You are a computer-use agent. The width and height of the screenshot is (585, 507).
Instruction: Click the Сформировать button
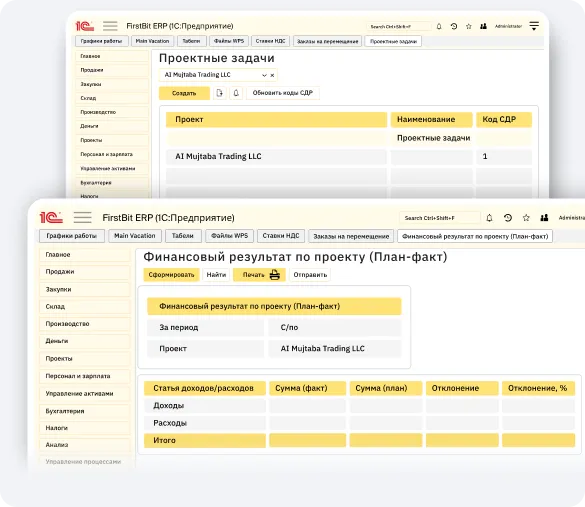pyautogui.click(x=171, y=275)
